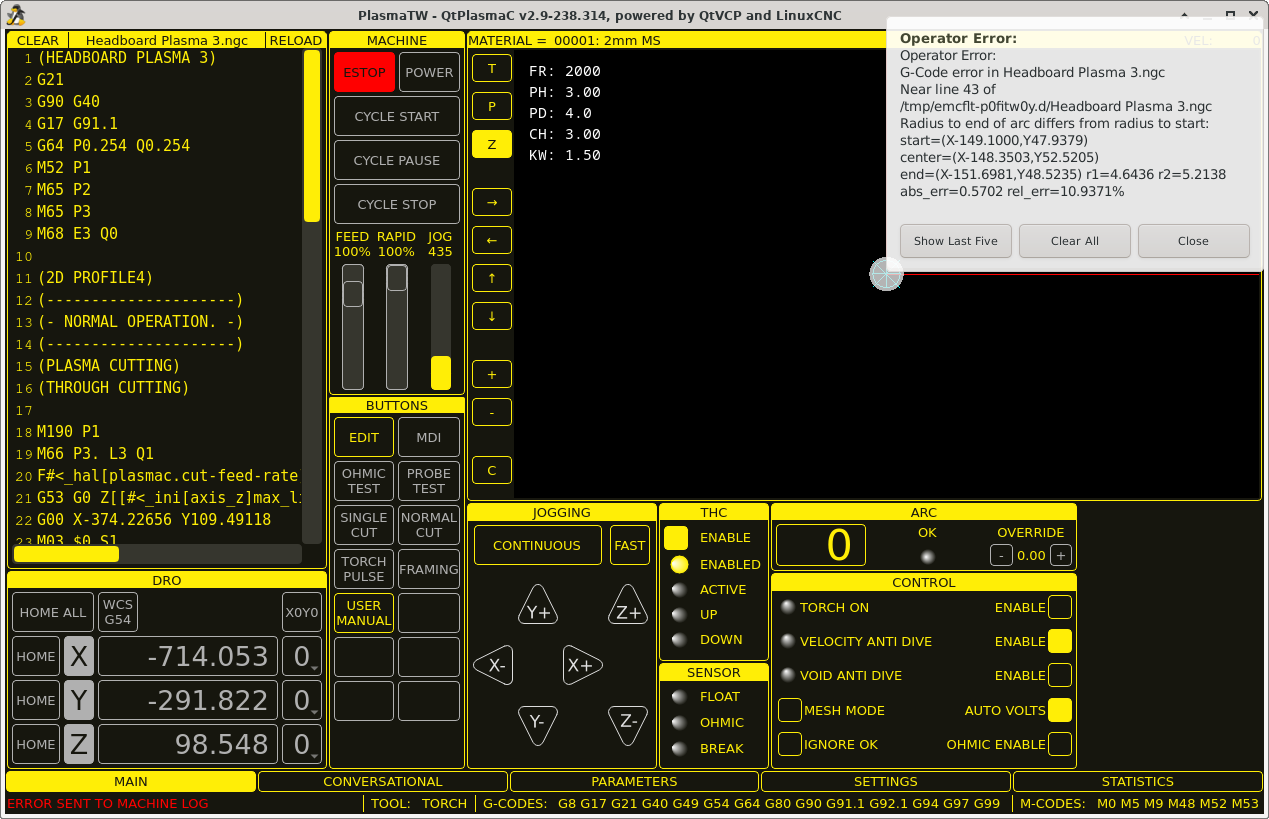The width and height of the screenshot is (1269, 819).
Task: Pan preview right with the right arrow
Action: [492, 202]
